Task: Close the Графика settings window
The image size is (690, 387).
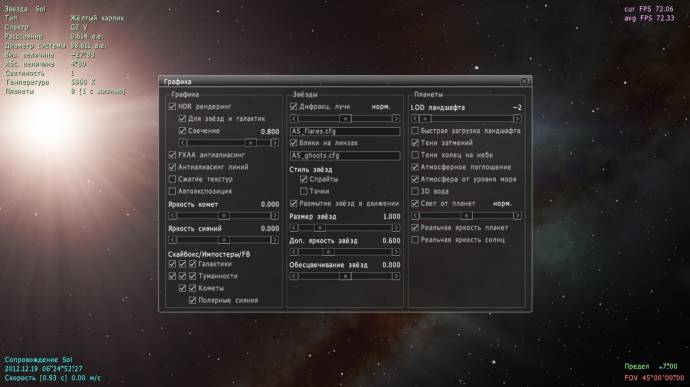Action: [x=524, y=81]
